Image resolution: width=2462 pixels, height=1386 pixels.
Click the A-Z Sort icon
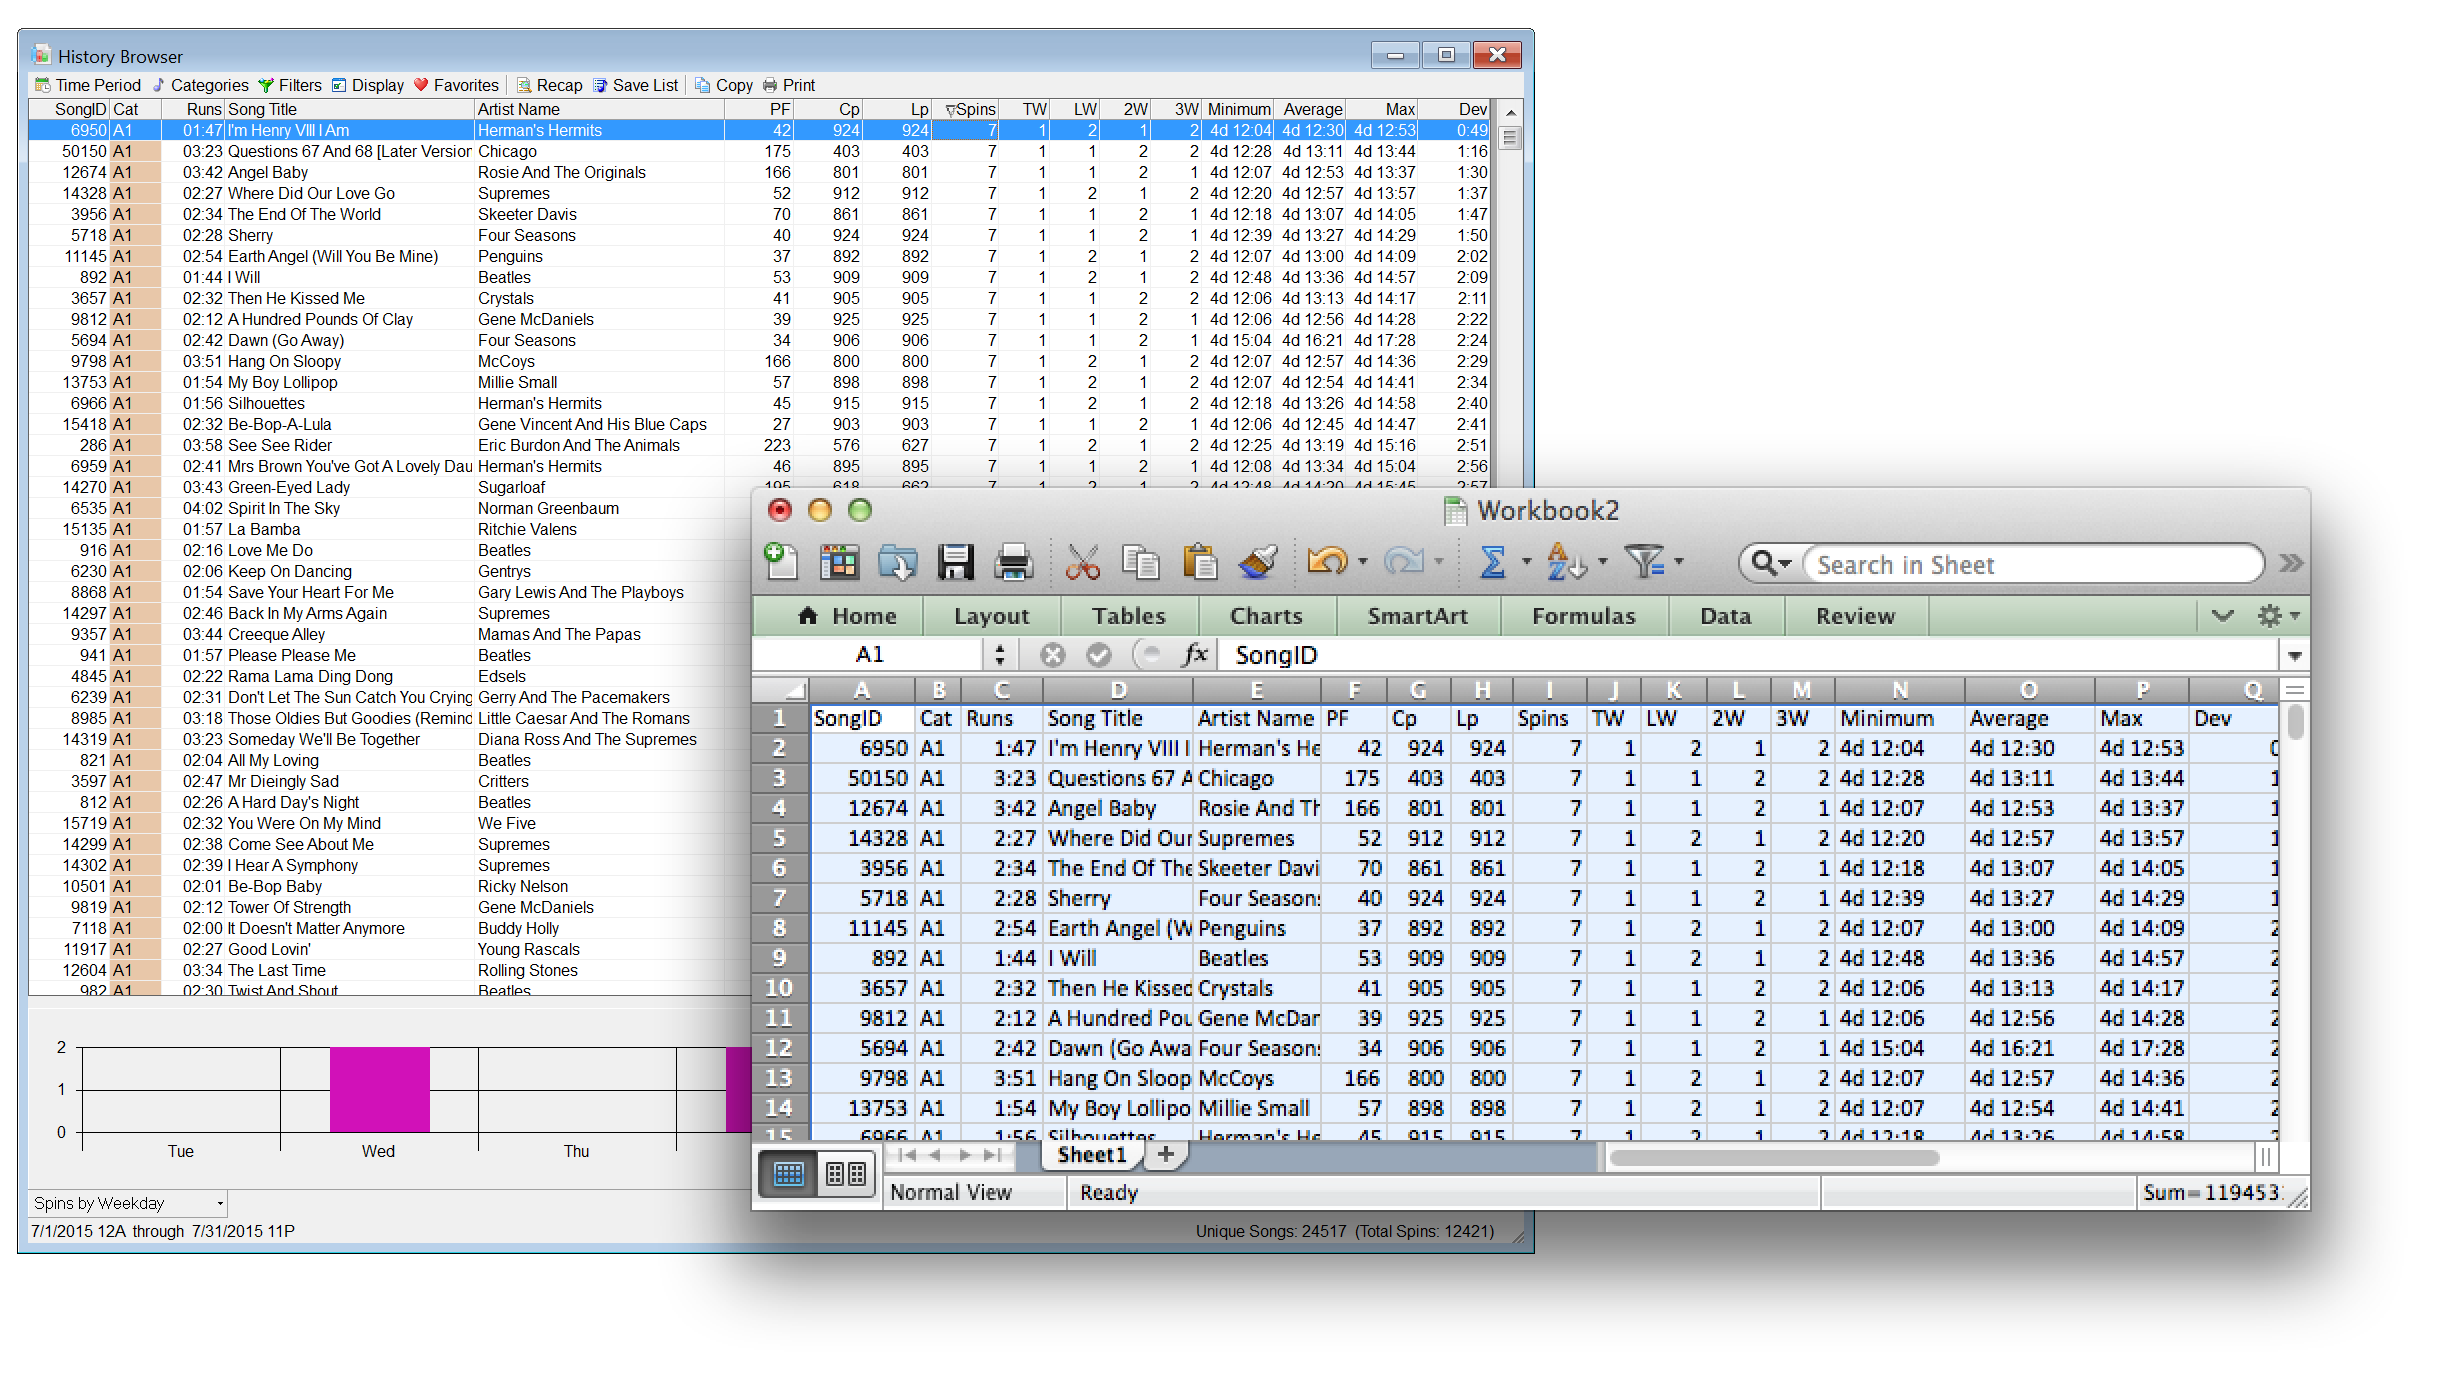click(1566, 563)
